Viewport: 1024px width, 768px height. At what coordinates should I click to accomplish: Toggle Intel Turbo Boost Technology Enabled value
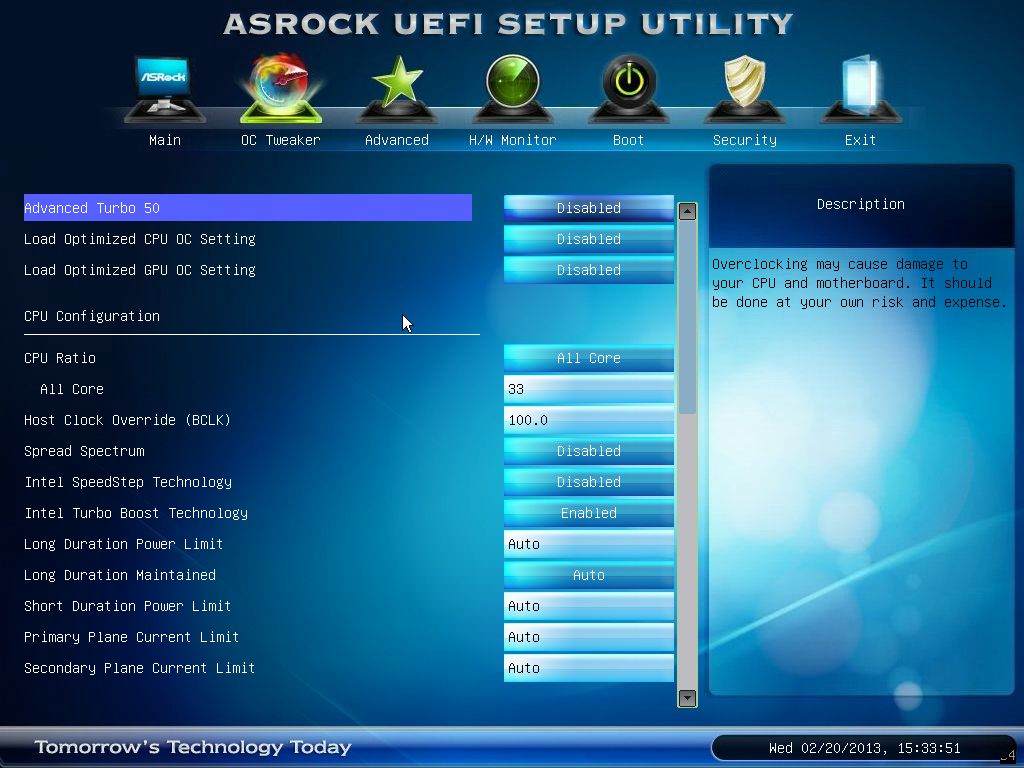(x=588, y=513)
